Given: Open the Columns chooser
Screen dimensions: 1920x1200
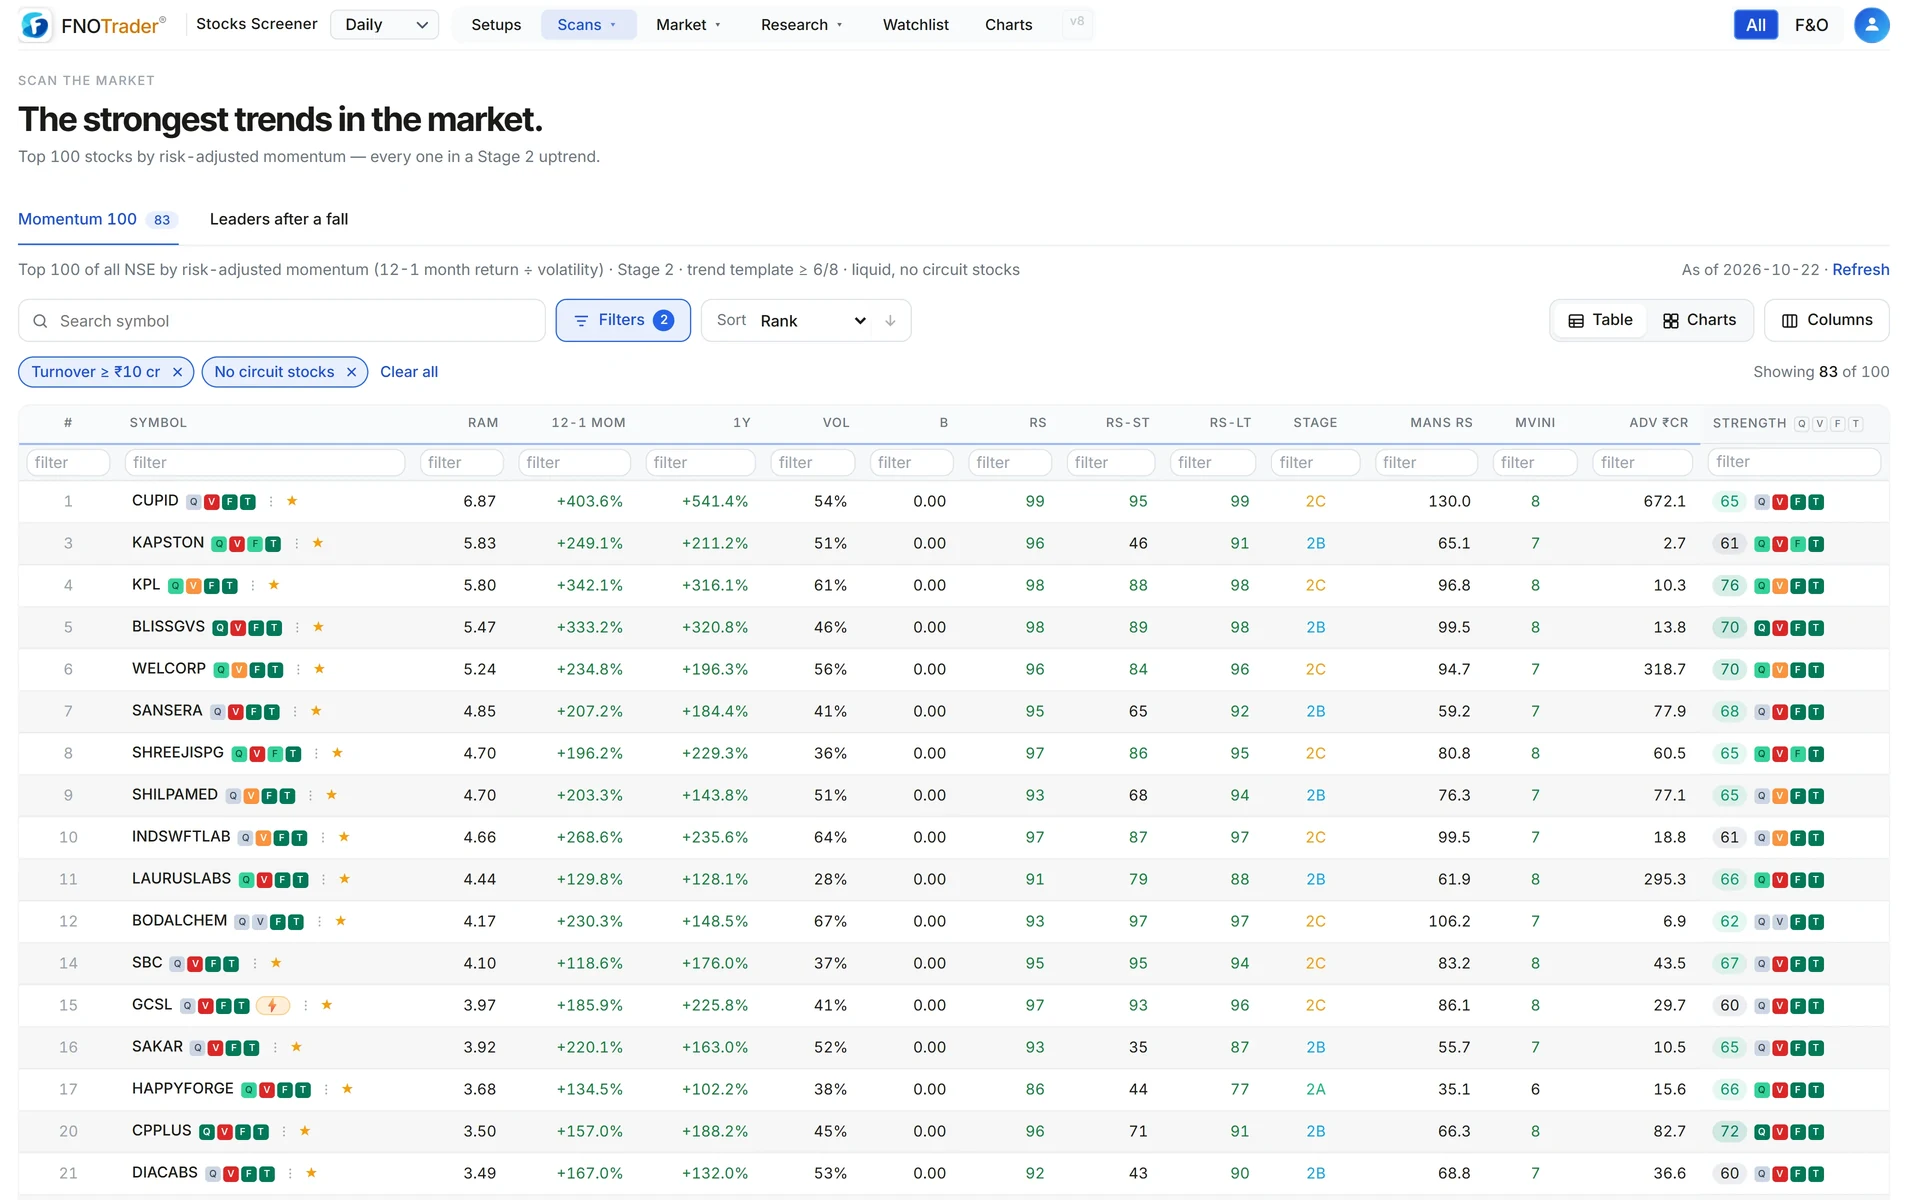Looking at the screenshot, I should [1827, 320].
